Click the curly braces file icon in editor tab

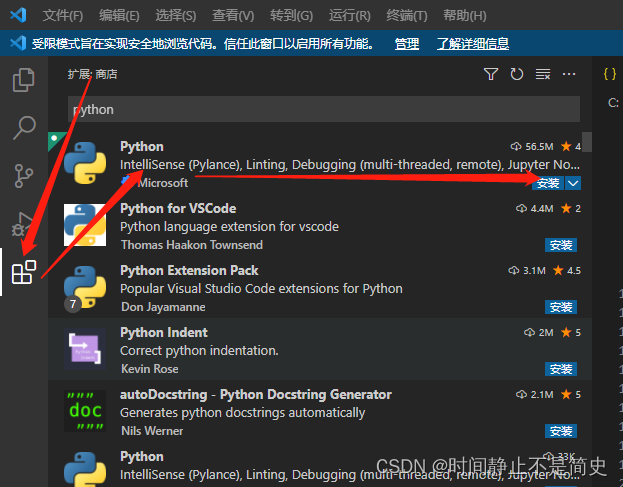609,73
